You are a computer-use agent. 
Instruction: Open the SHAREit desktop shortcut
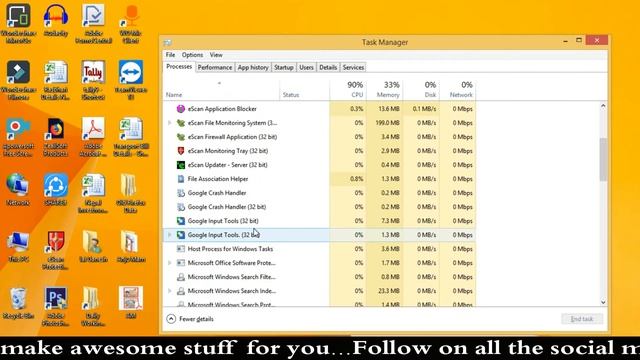pyautogui.click(x=56, y=189)
